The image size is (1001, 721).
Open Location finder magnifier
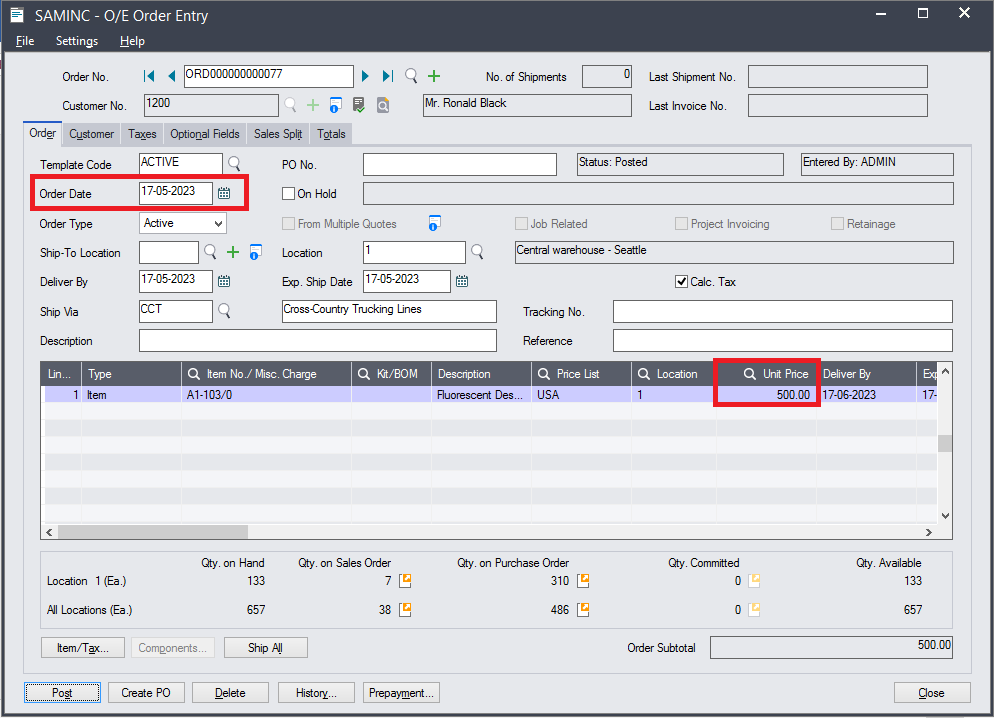477,252
